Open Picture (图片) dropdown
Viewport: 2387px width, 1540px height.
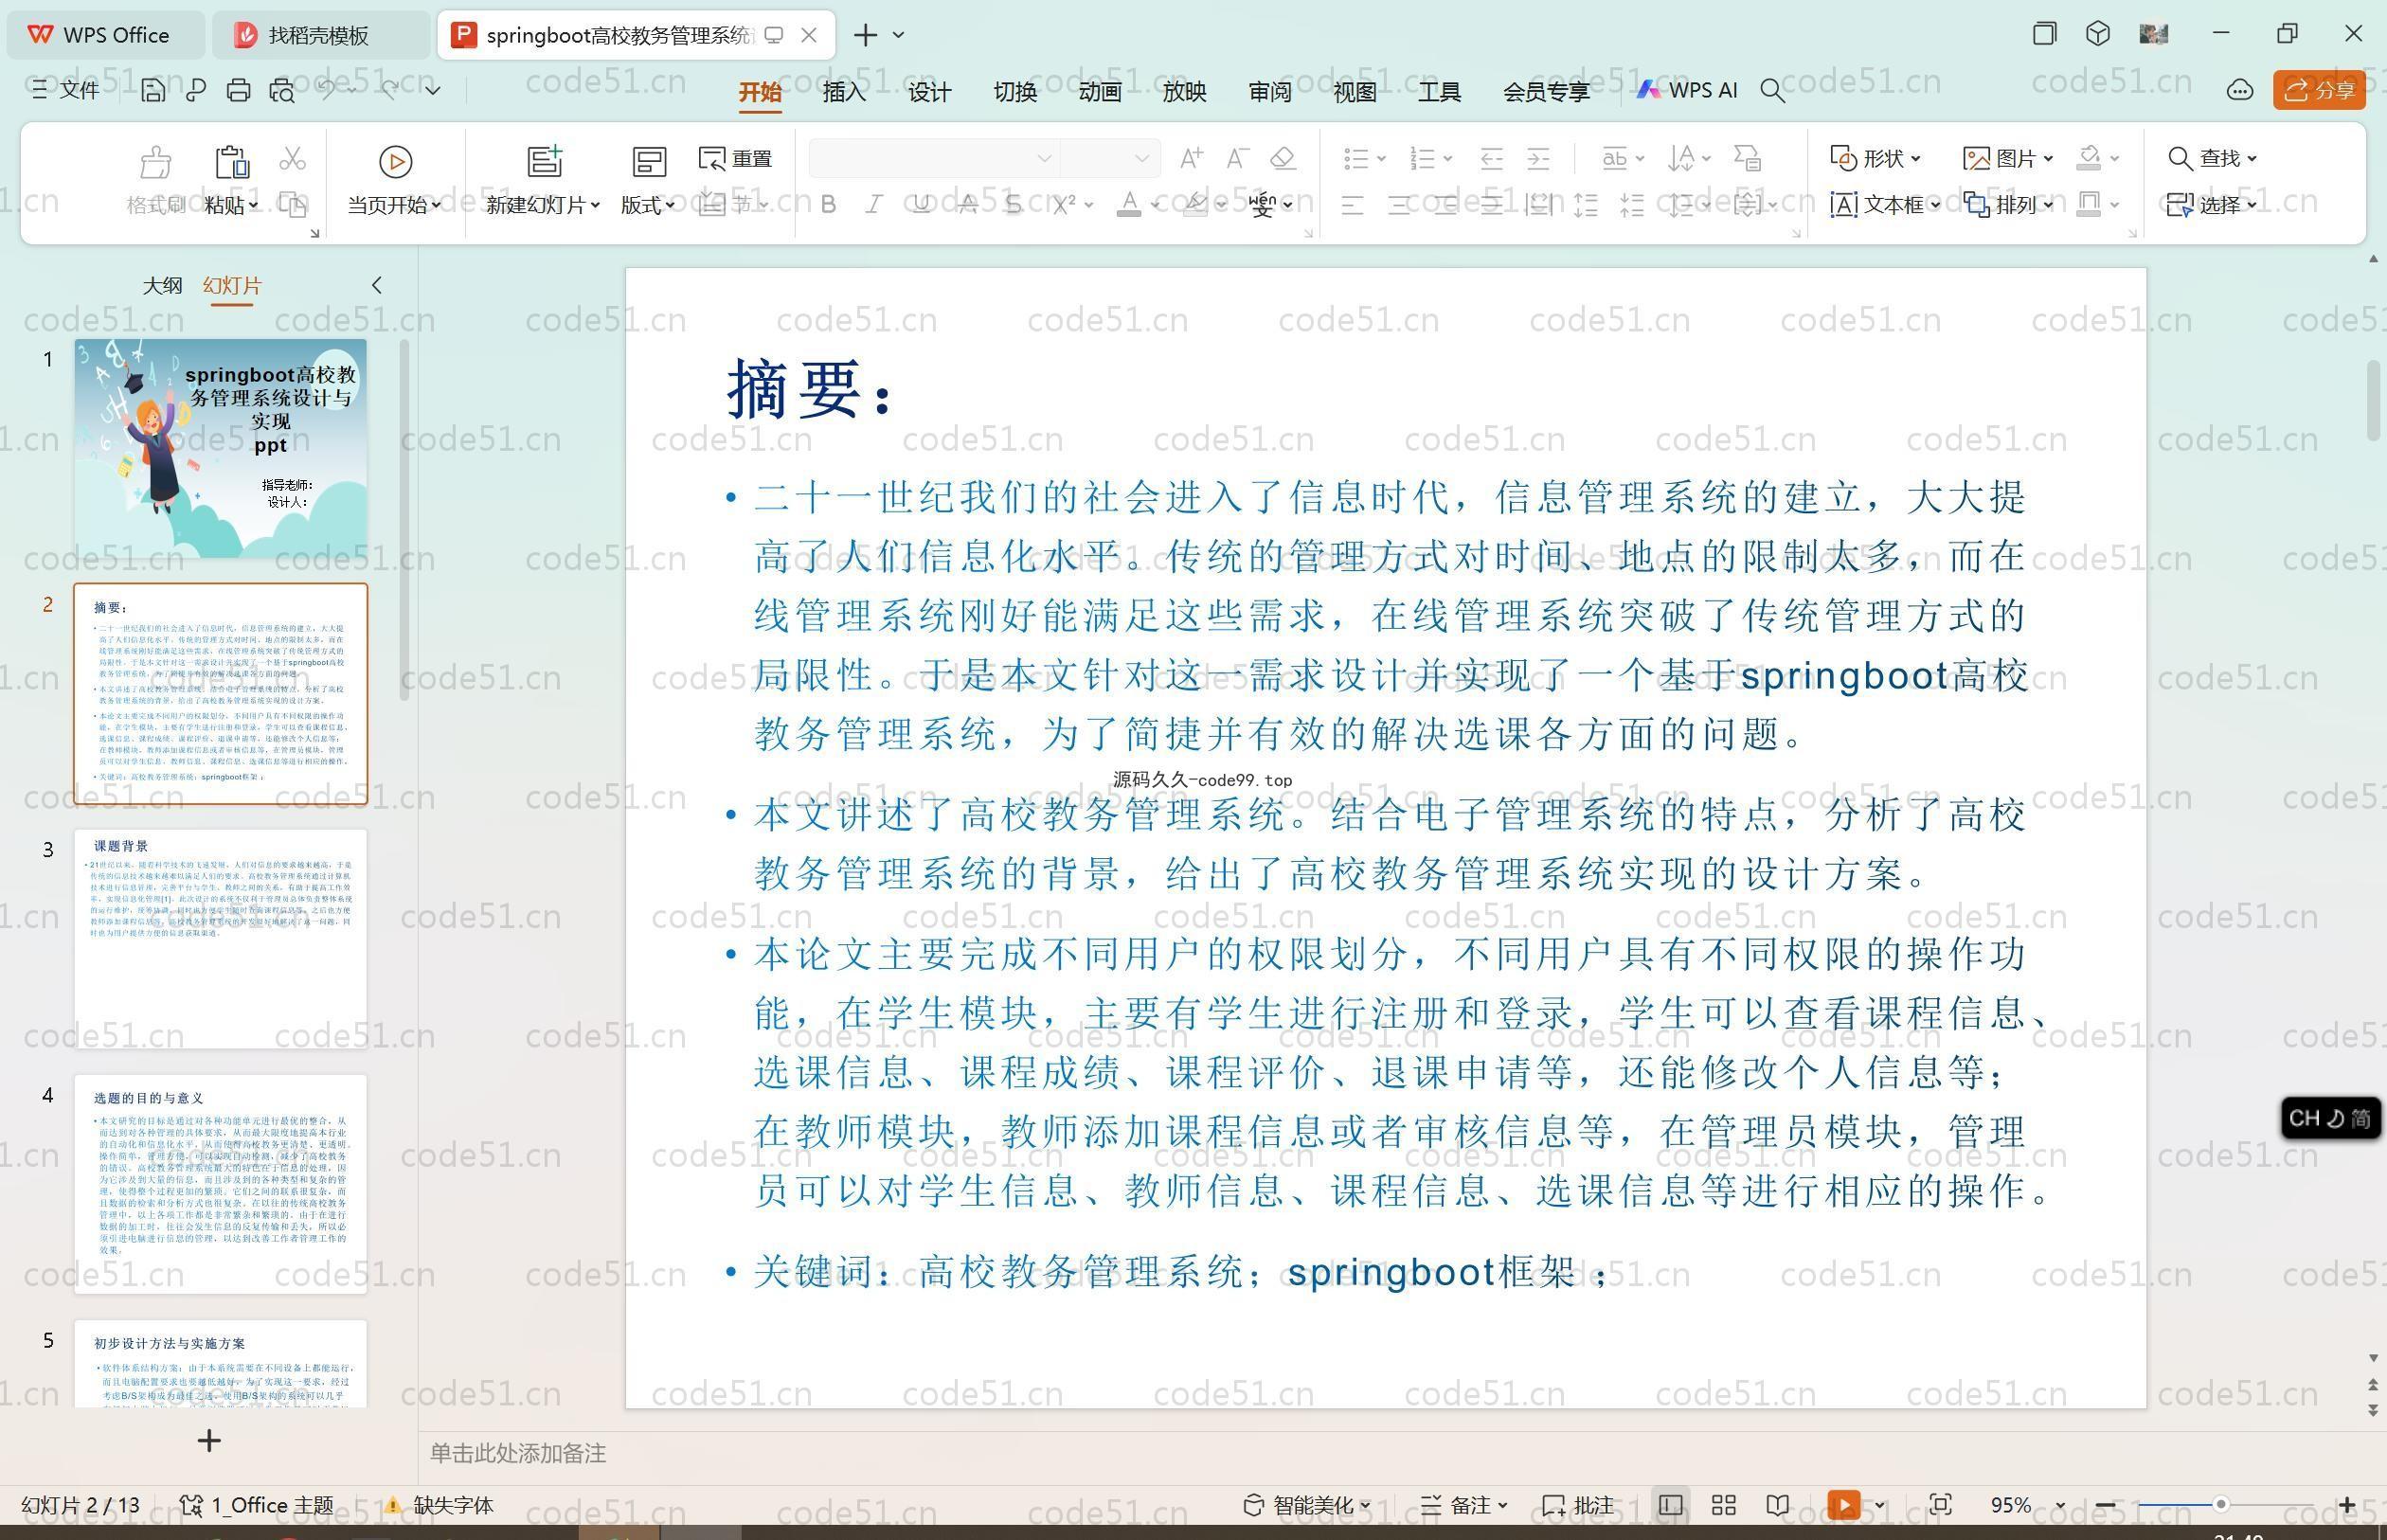(x=2008, y=158)
